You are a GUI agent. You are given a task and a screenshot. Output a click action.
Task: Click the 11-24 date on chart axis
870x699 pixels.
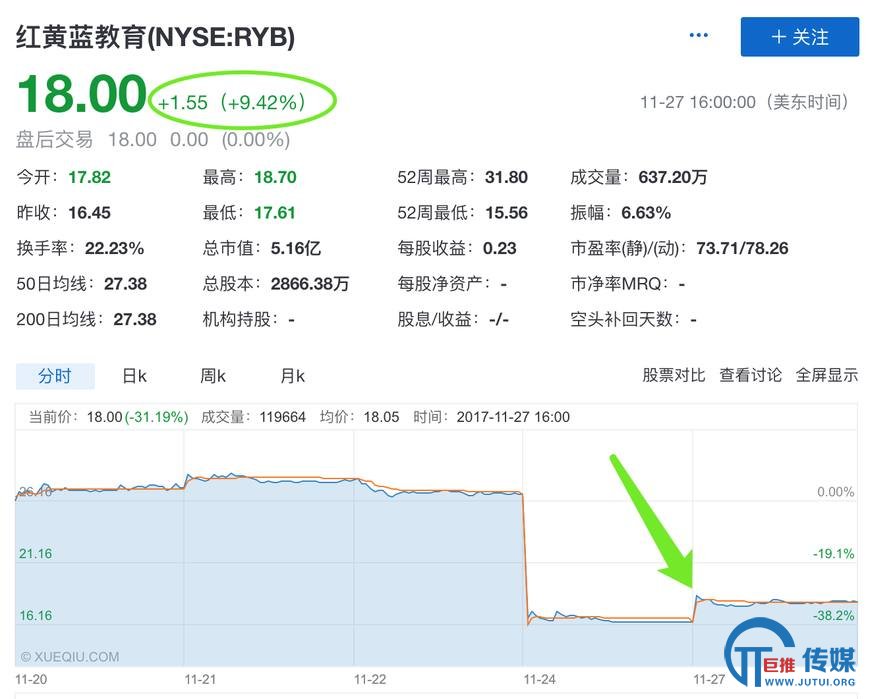pos(539,680)
